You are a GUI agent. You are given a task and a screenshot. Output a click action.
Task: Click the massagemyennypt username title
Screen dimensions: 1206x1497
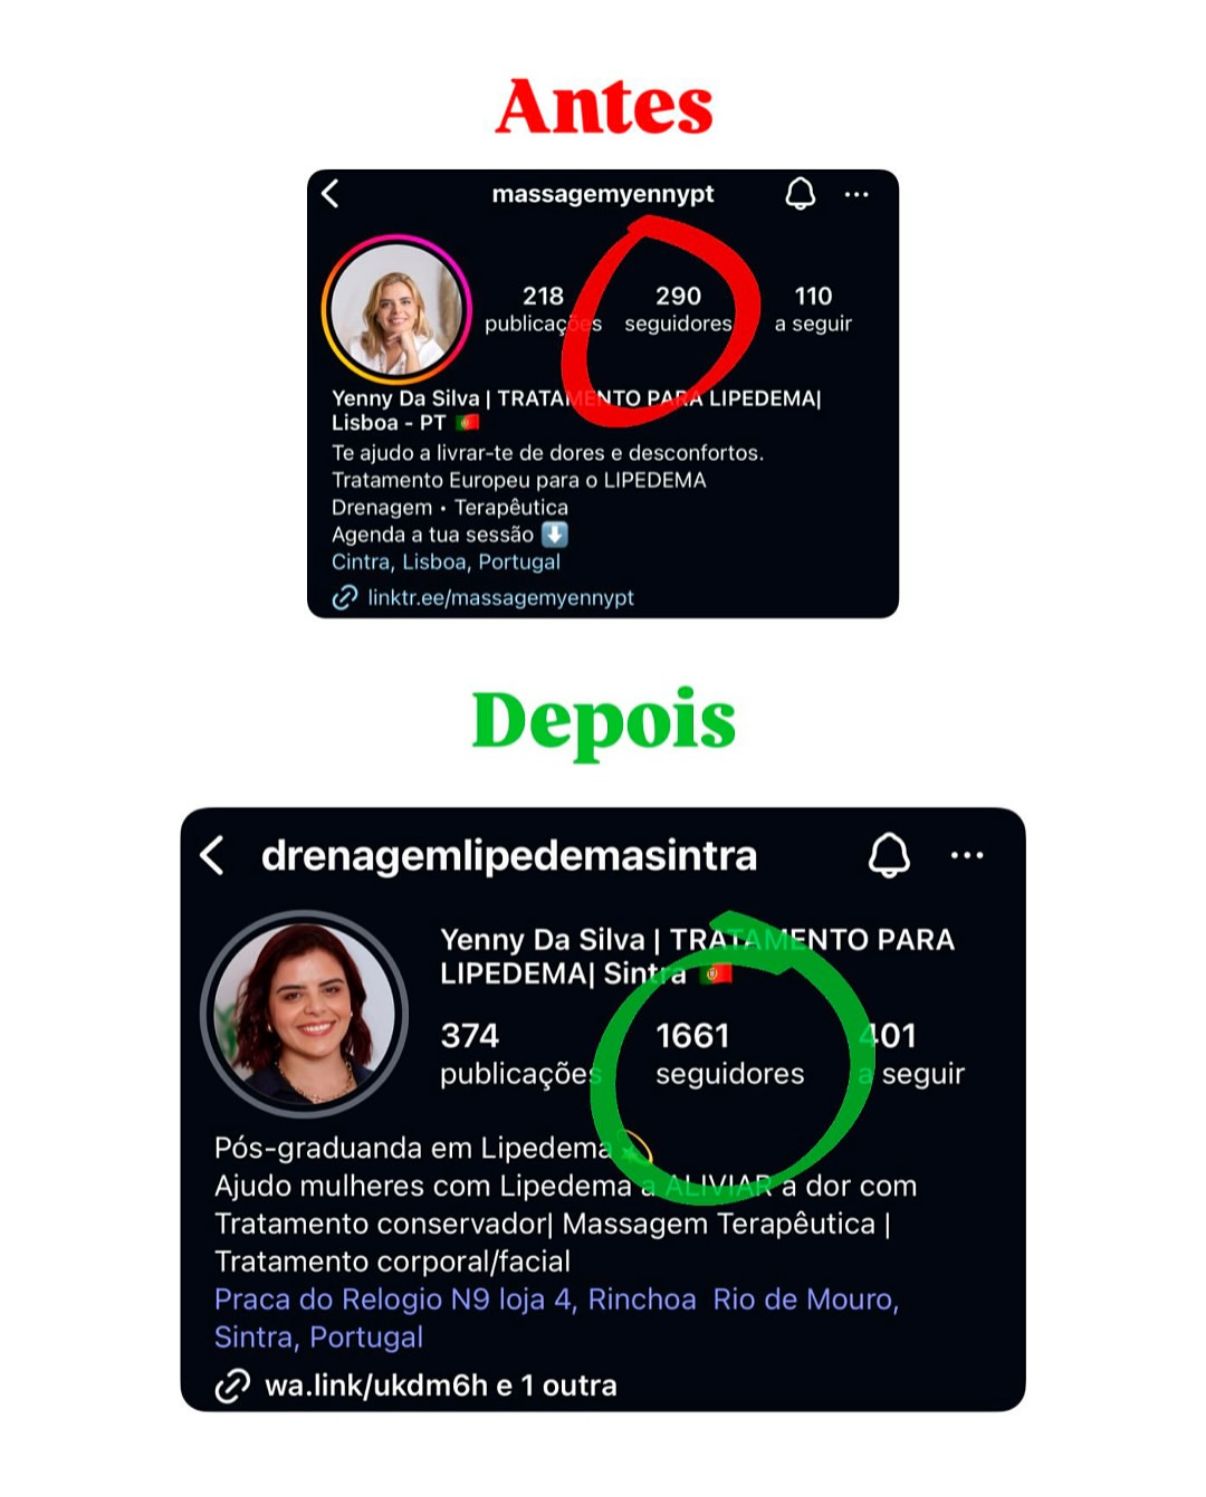coord(603,194)
